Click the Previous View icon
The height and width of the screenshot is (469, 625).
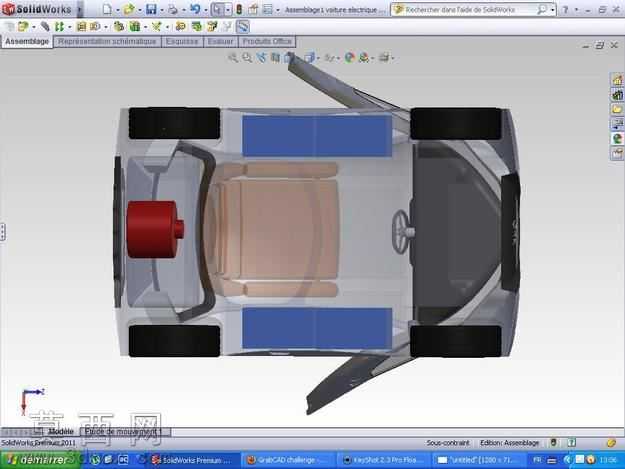(261, 58)
